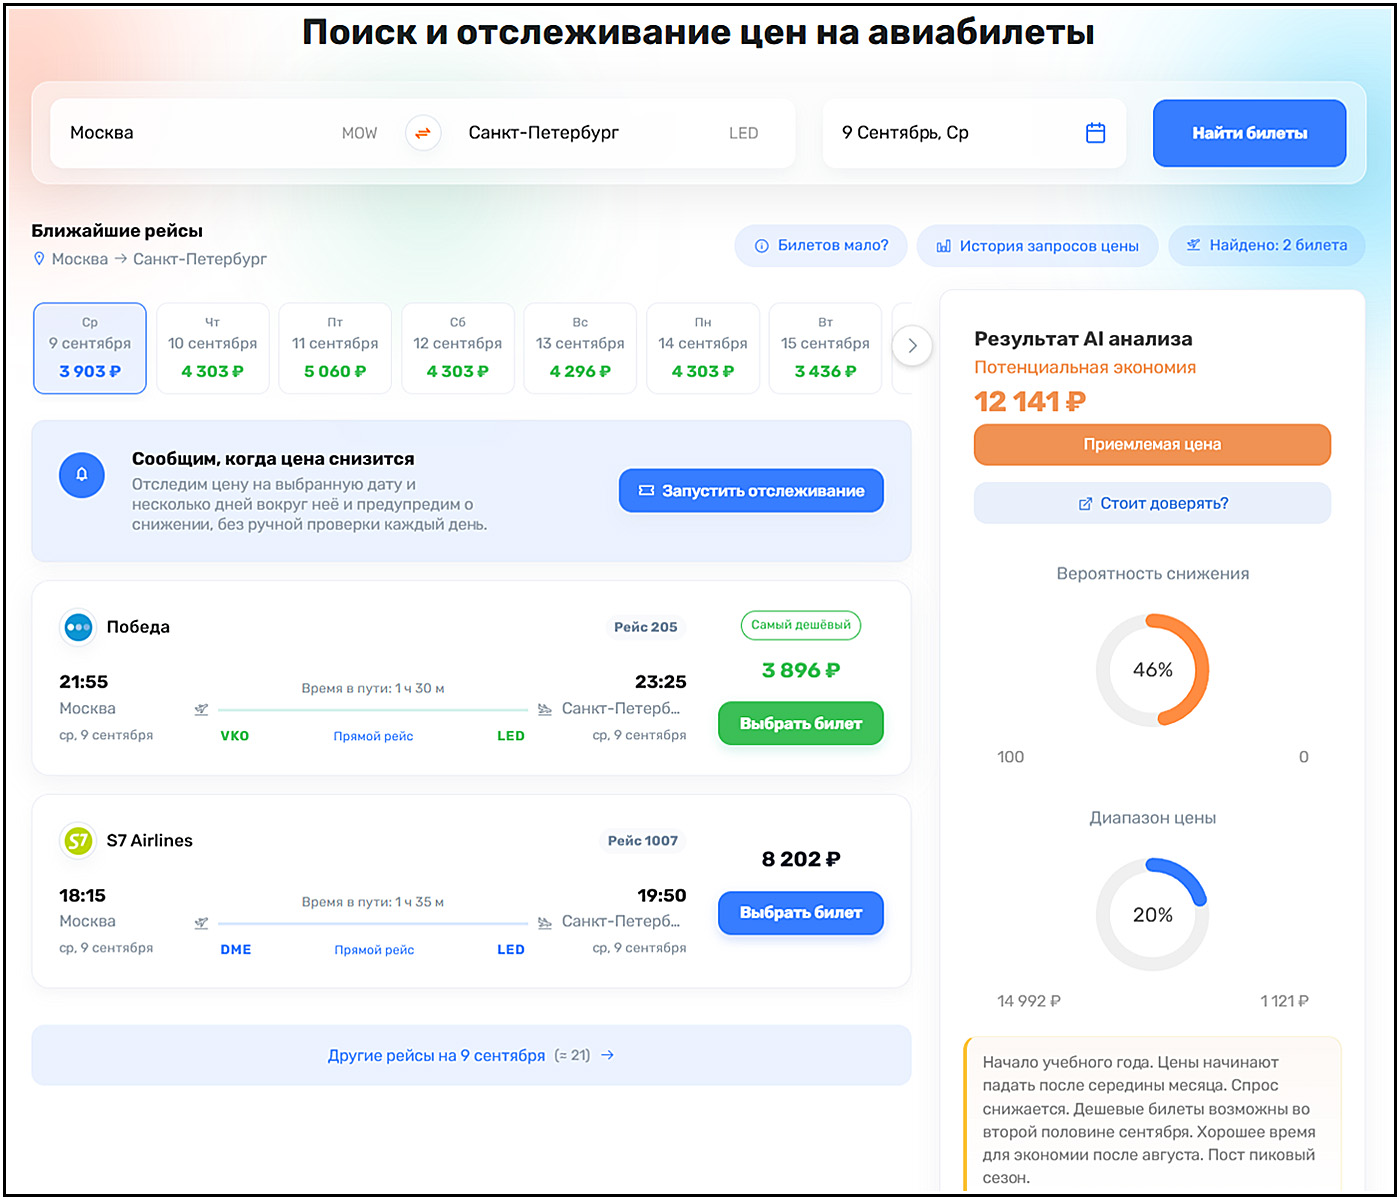
Task: Click the MOW city code
Action: (x=360, y=133)
